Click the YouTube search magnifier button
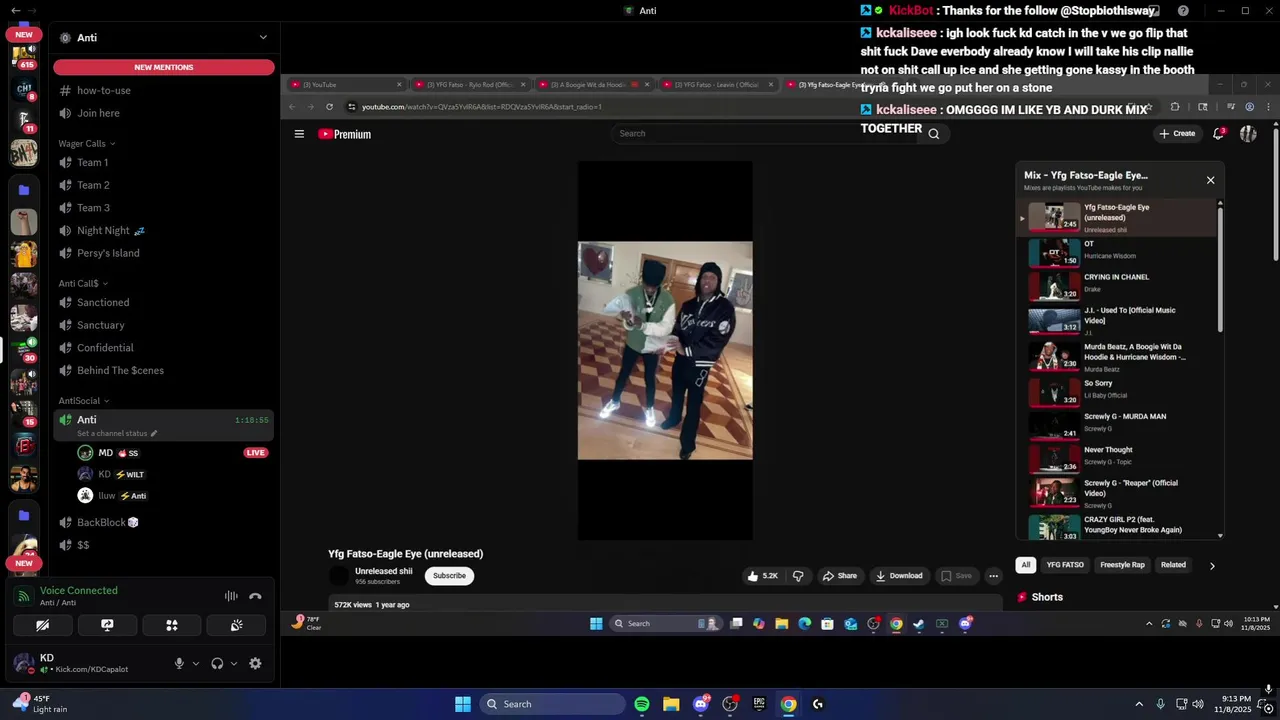This screenshot has width=1280, height=720. [934, 134]
